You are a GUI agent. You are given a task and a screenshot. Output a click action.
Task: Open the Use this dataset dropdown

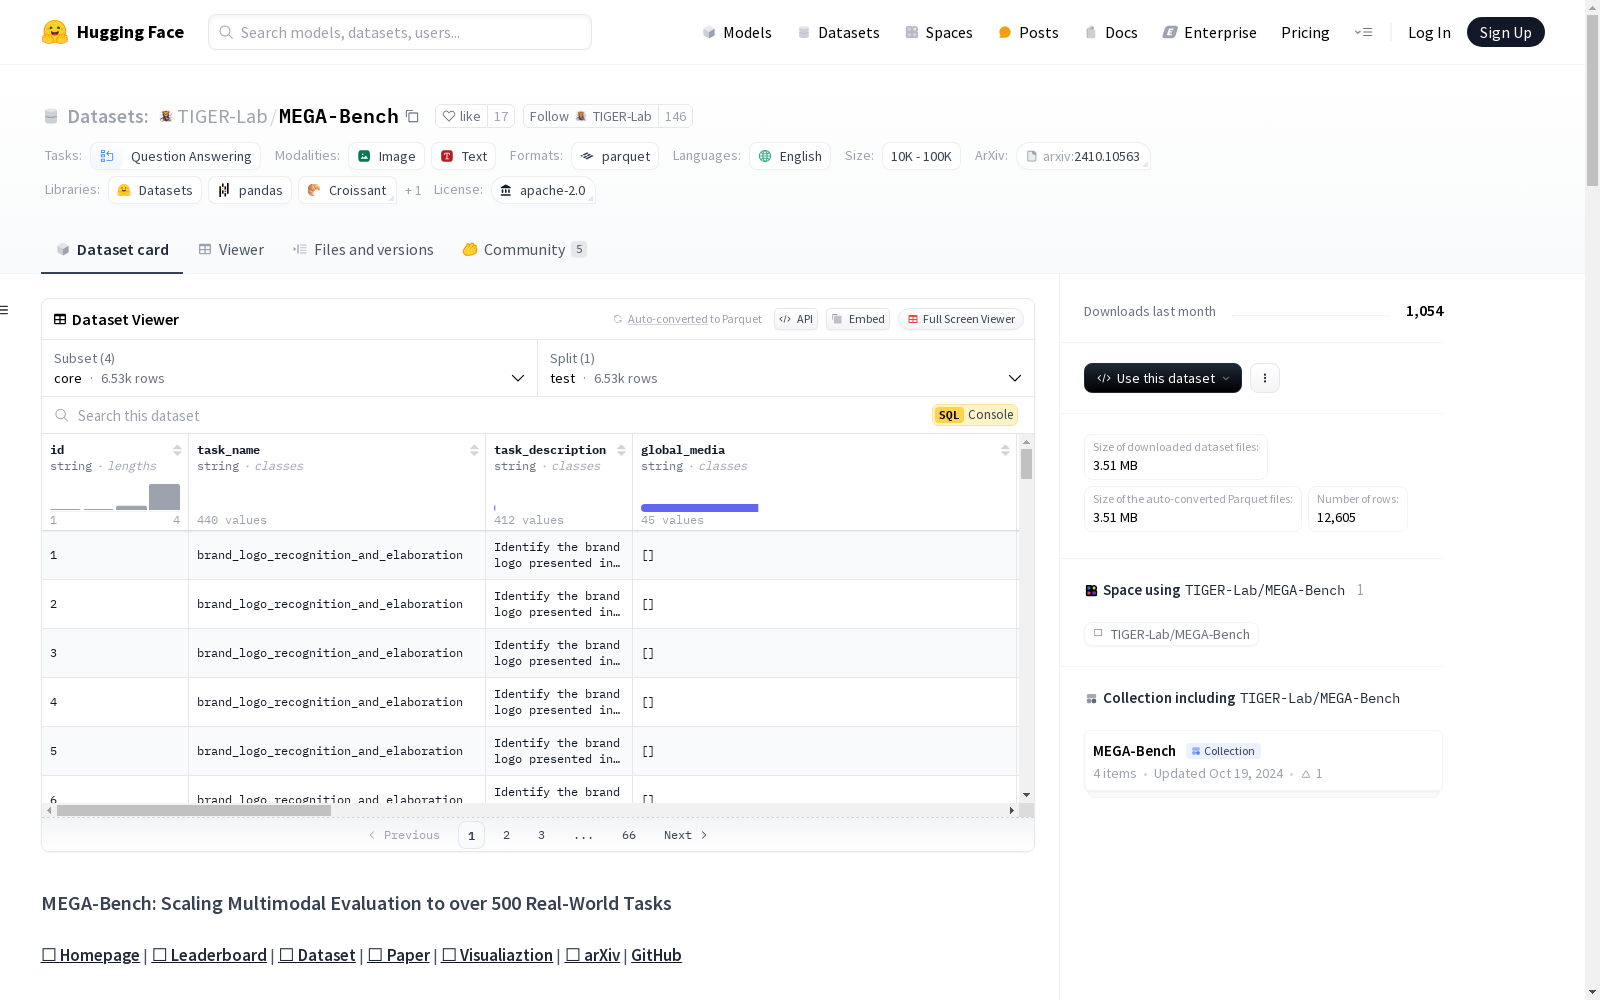(x=1163, y=378)
